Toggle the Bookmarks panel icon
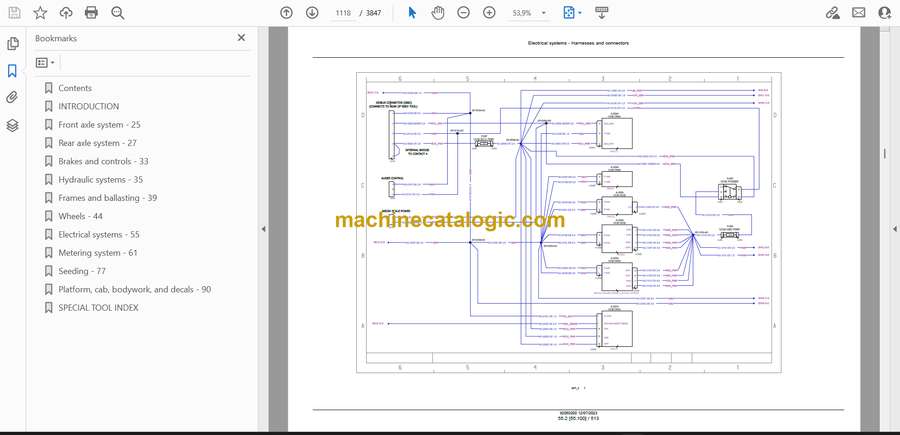This screenshot has width=900, height=435. (x=13, y=71)
